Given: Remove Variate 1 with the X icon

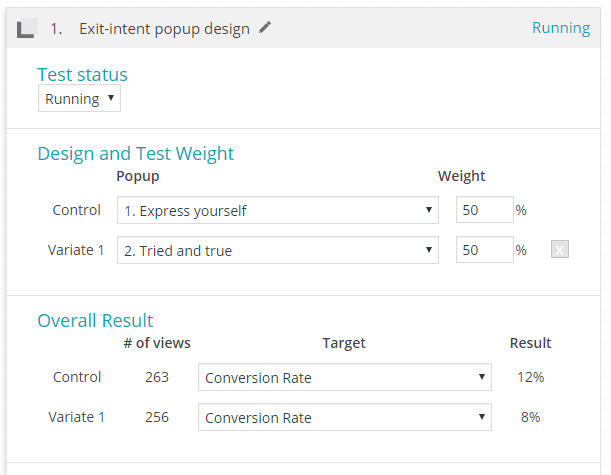Looking at the screenshot, I should click(560, 250).
